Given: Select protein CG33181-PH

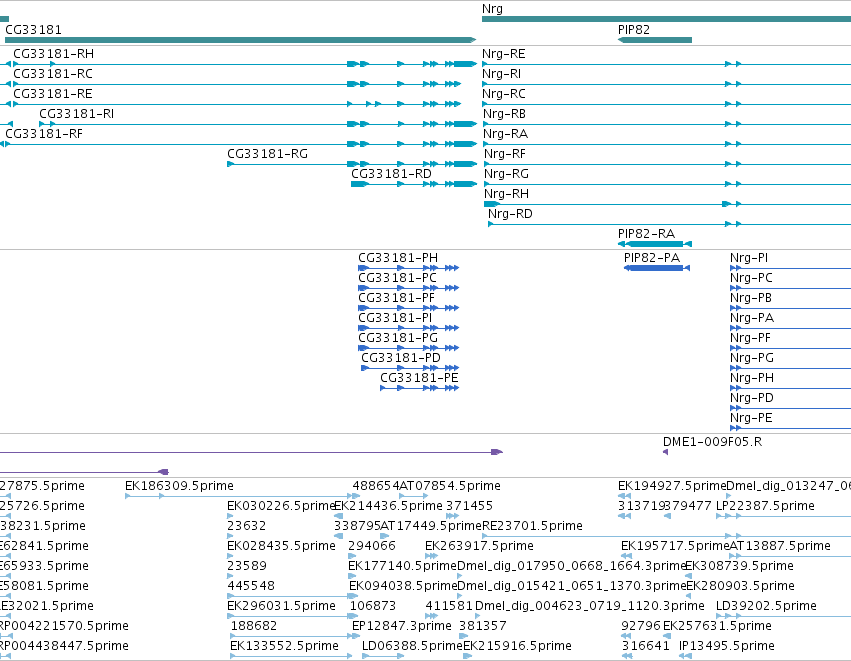Looking at the screenshot, I should [398, 258].
